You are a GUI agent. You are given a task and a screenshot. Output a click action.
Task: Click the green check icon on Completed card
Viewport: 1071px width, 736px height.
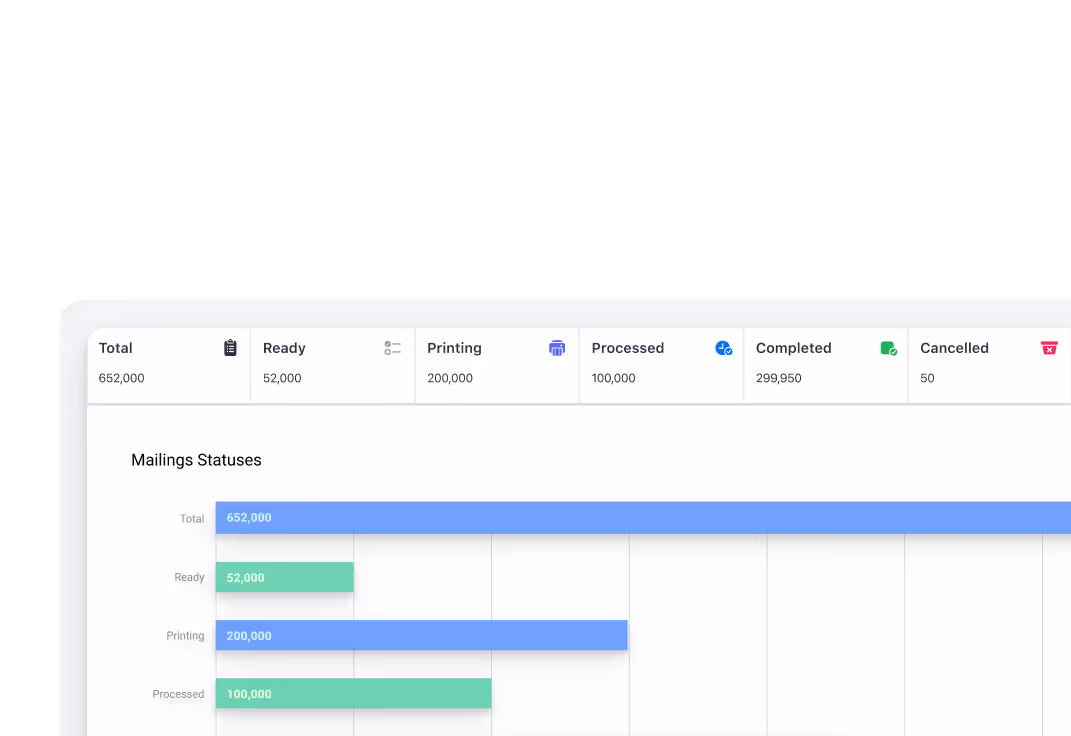coord(889,348)
